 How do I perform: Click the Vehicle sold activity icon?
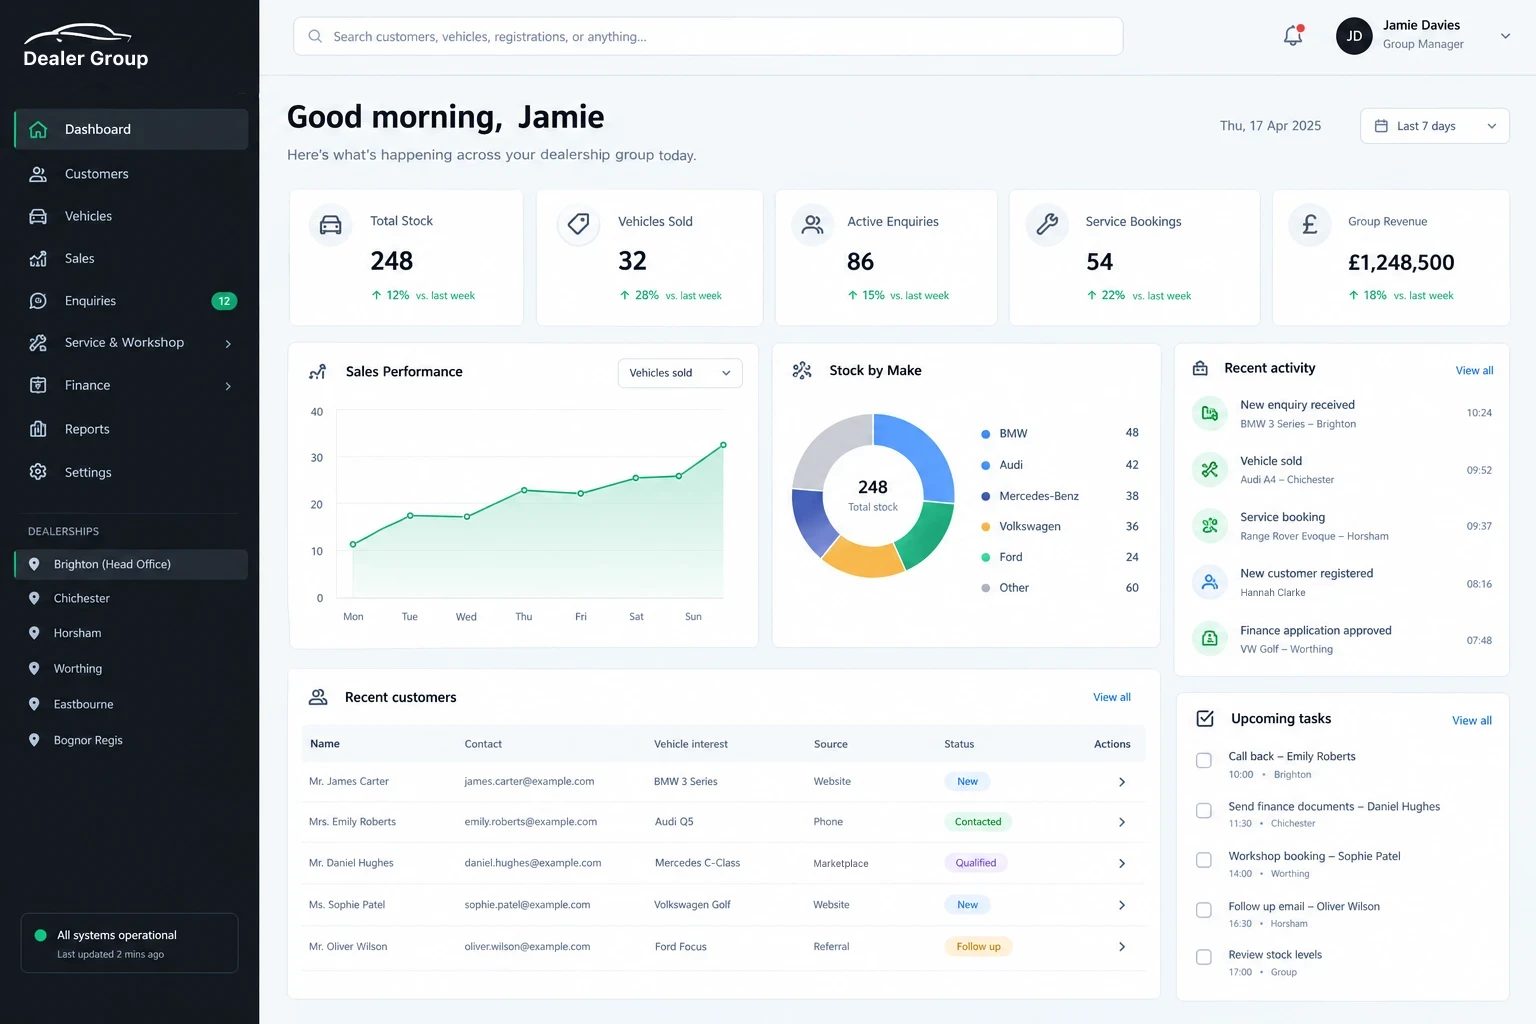coord(1209,469)
